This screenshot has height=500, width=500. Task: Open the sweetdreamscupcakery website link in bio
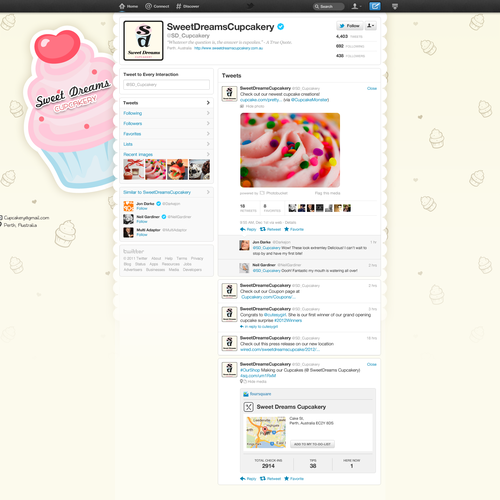click(228, 48)
